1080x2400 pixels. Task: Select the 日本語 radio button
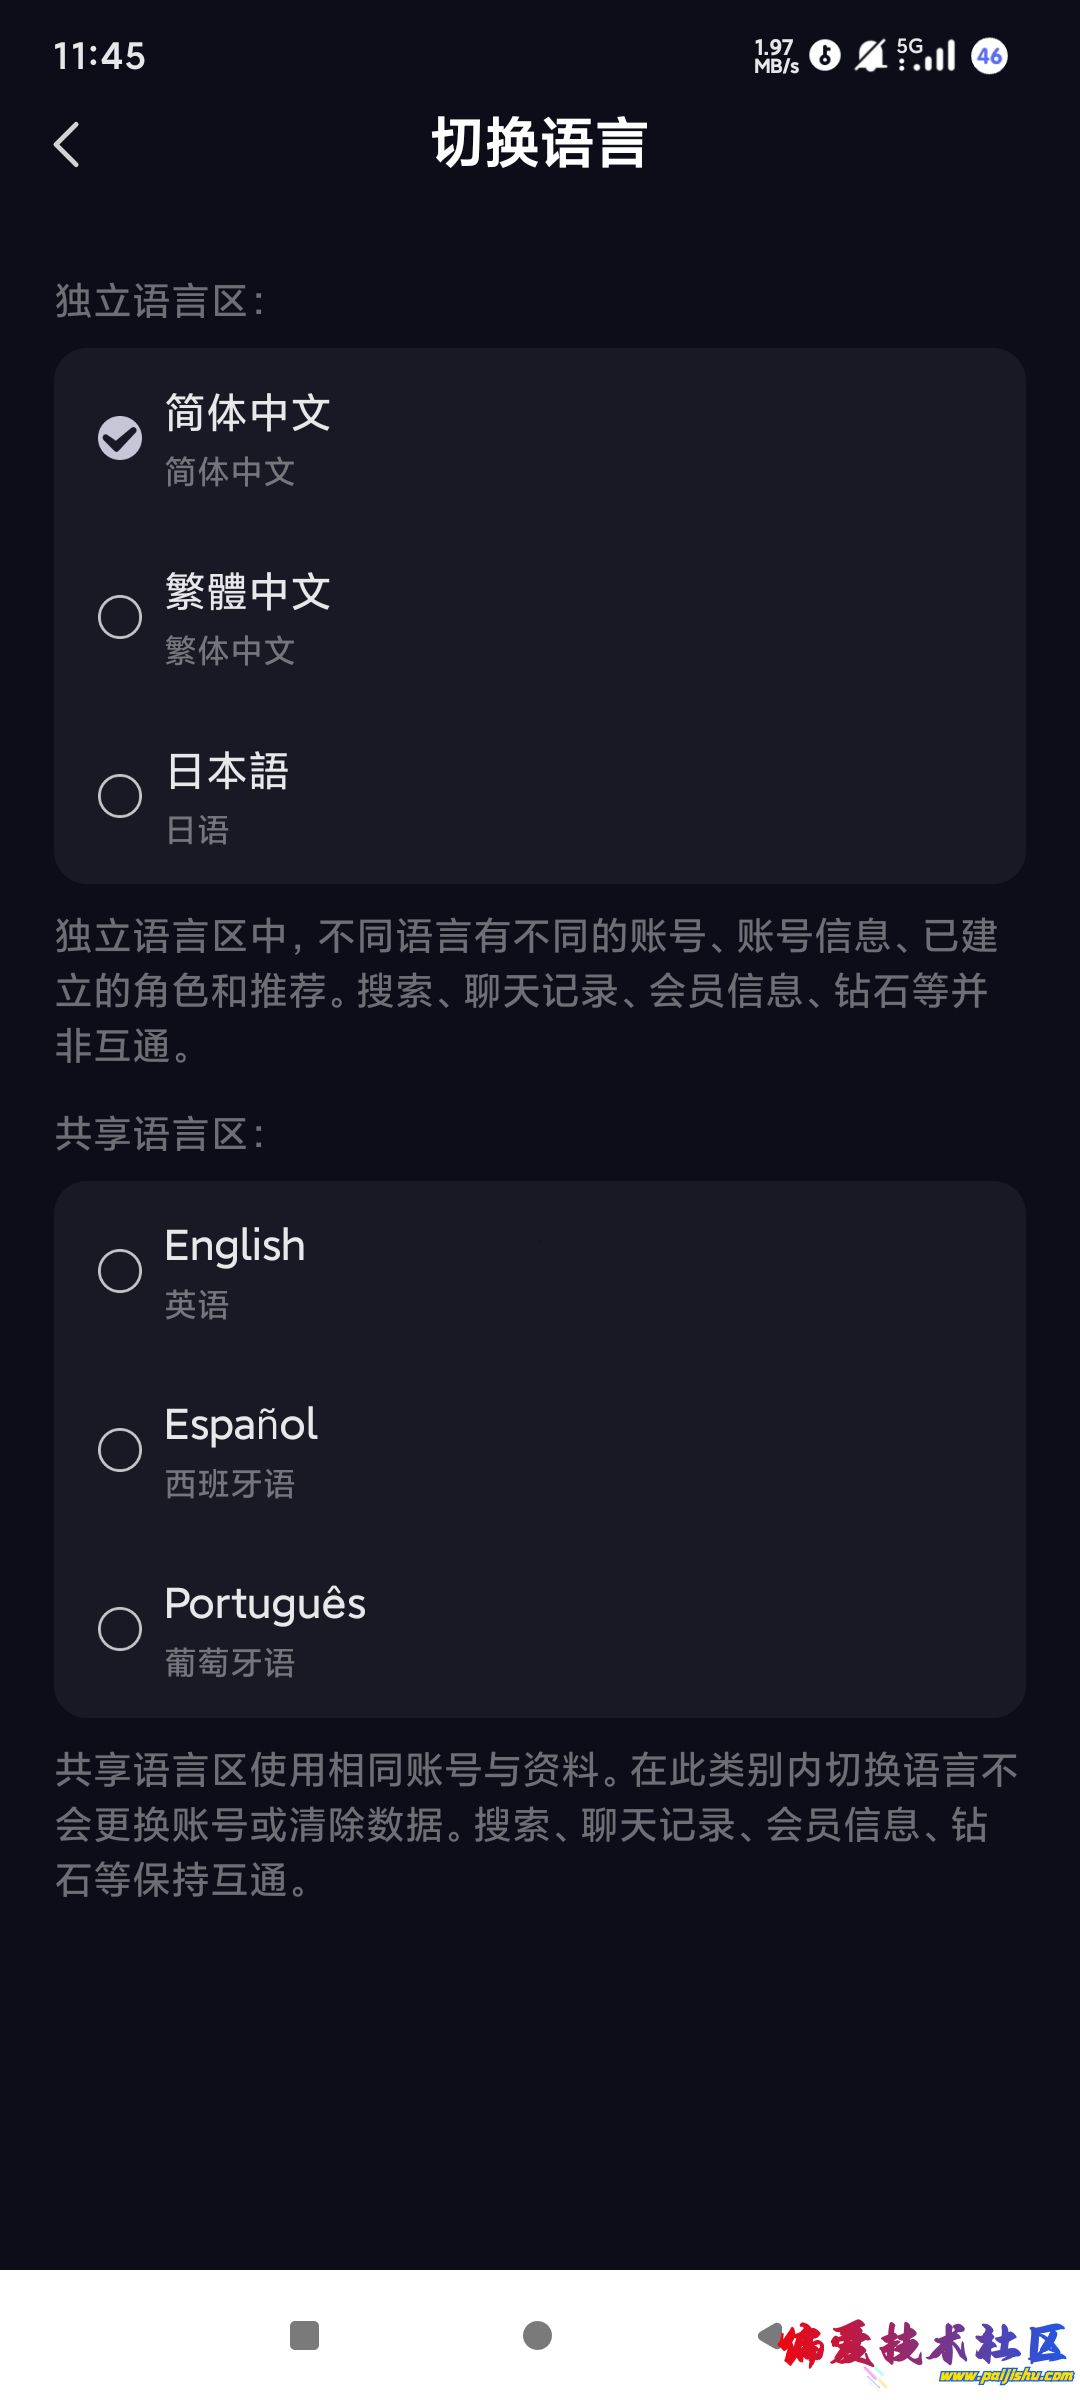click(120, 796)
